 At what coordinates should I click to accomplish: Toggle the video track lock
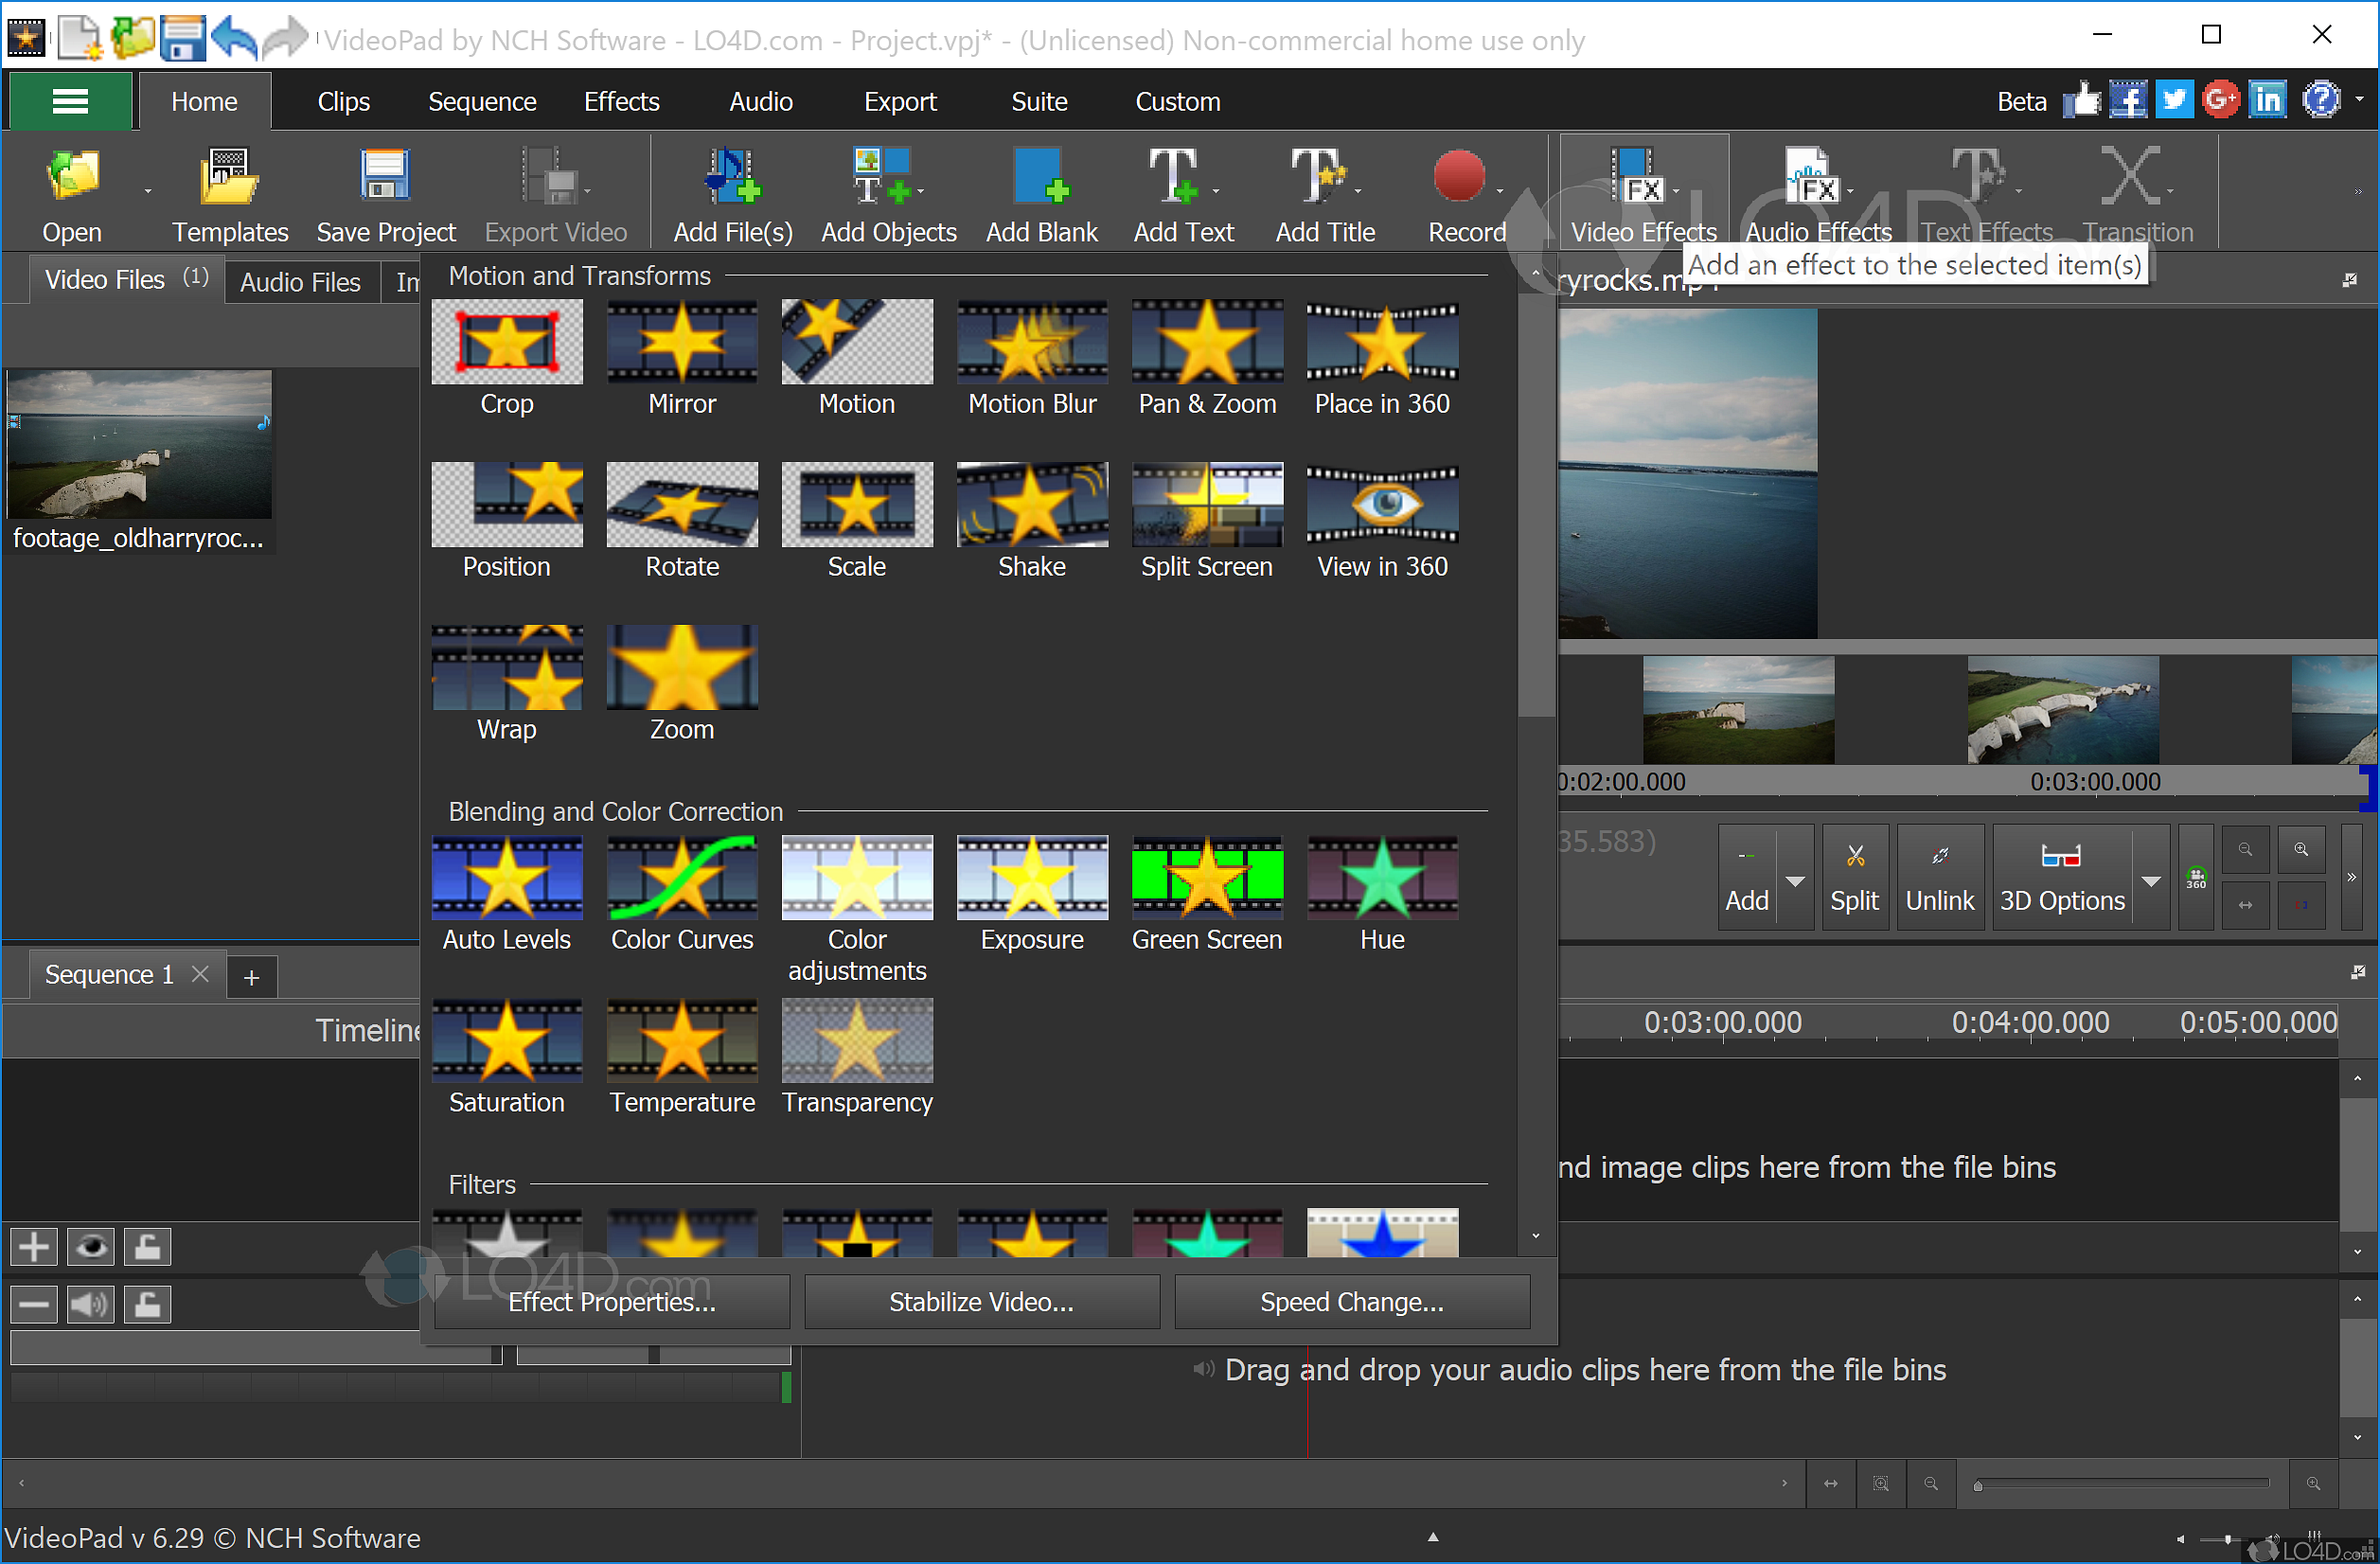[148, 1247]
